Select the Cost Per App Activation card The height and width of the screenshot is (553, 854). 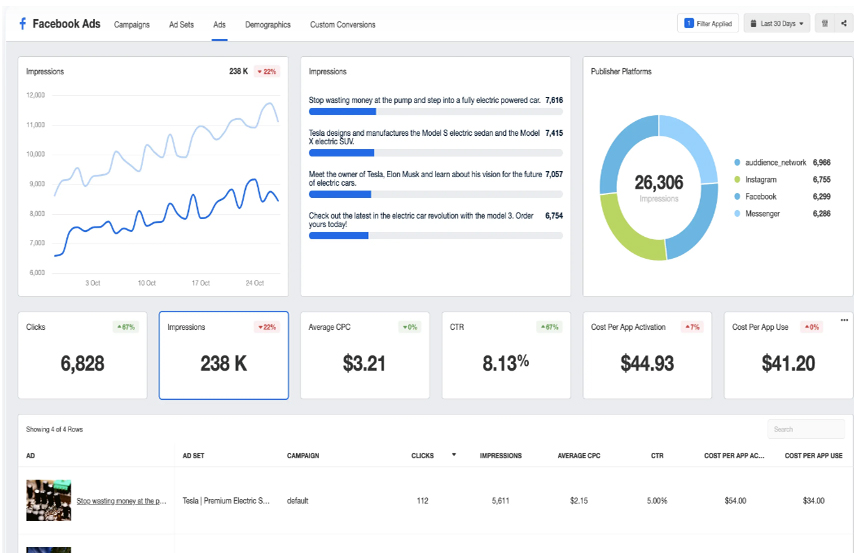[647, 355]
